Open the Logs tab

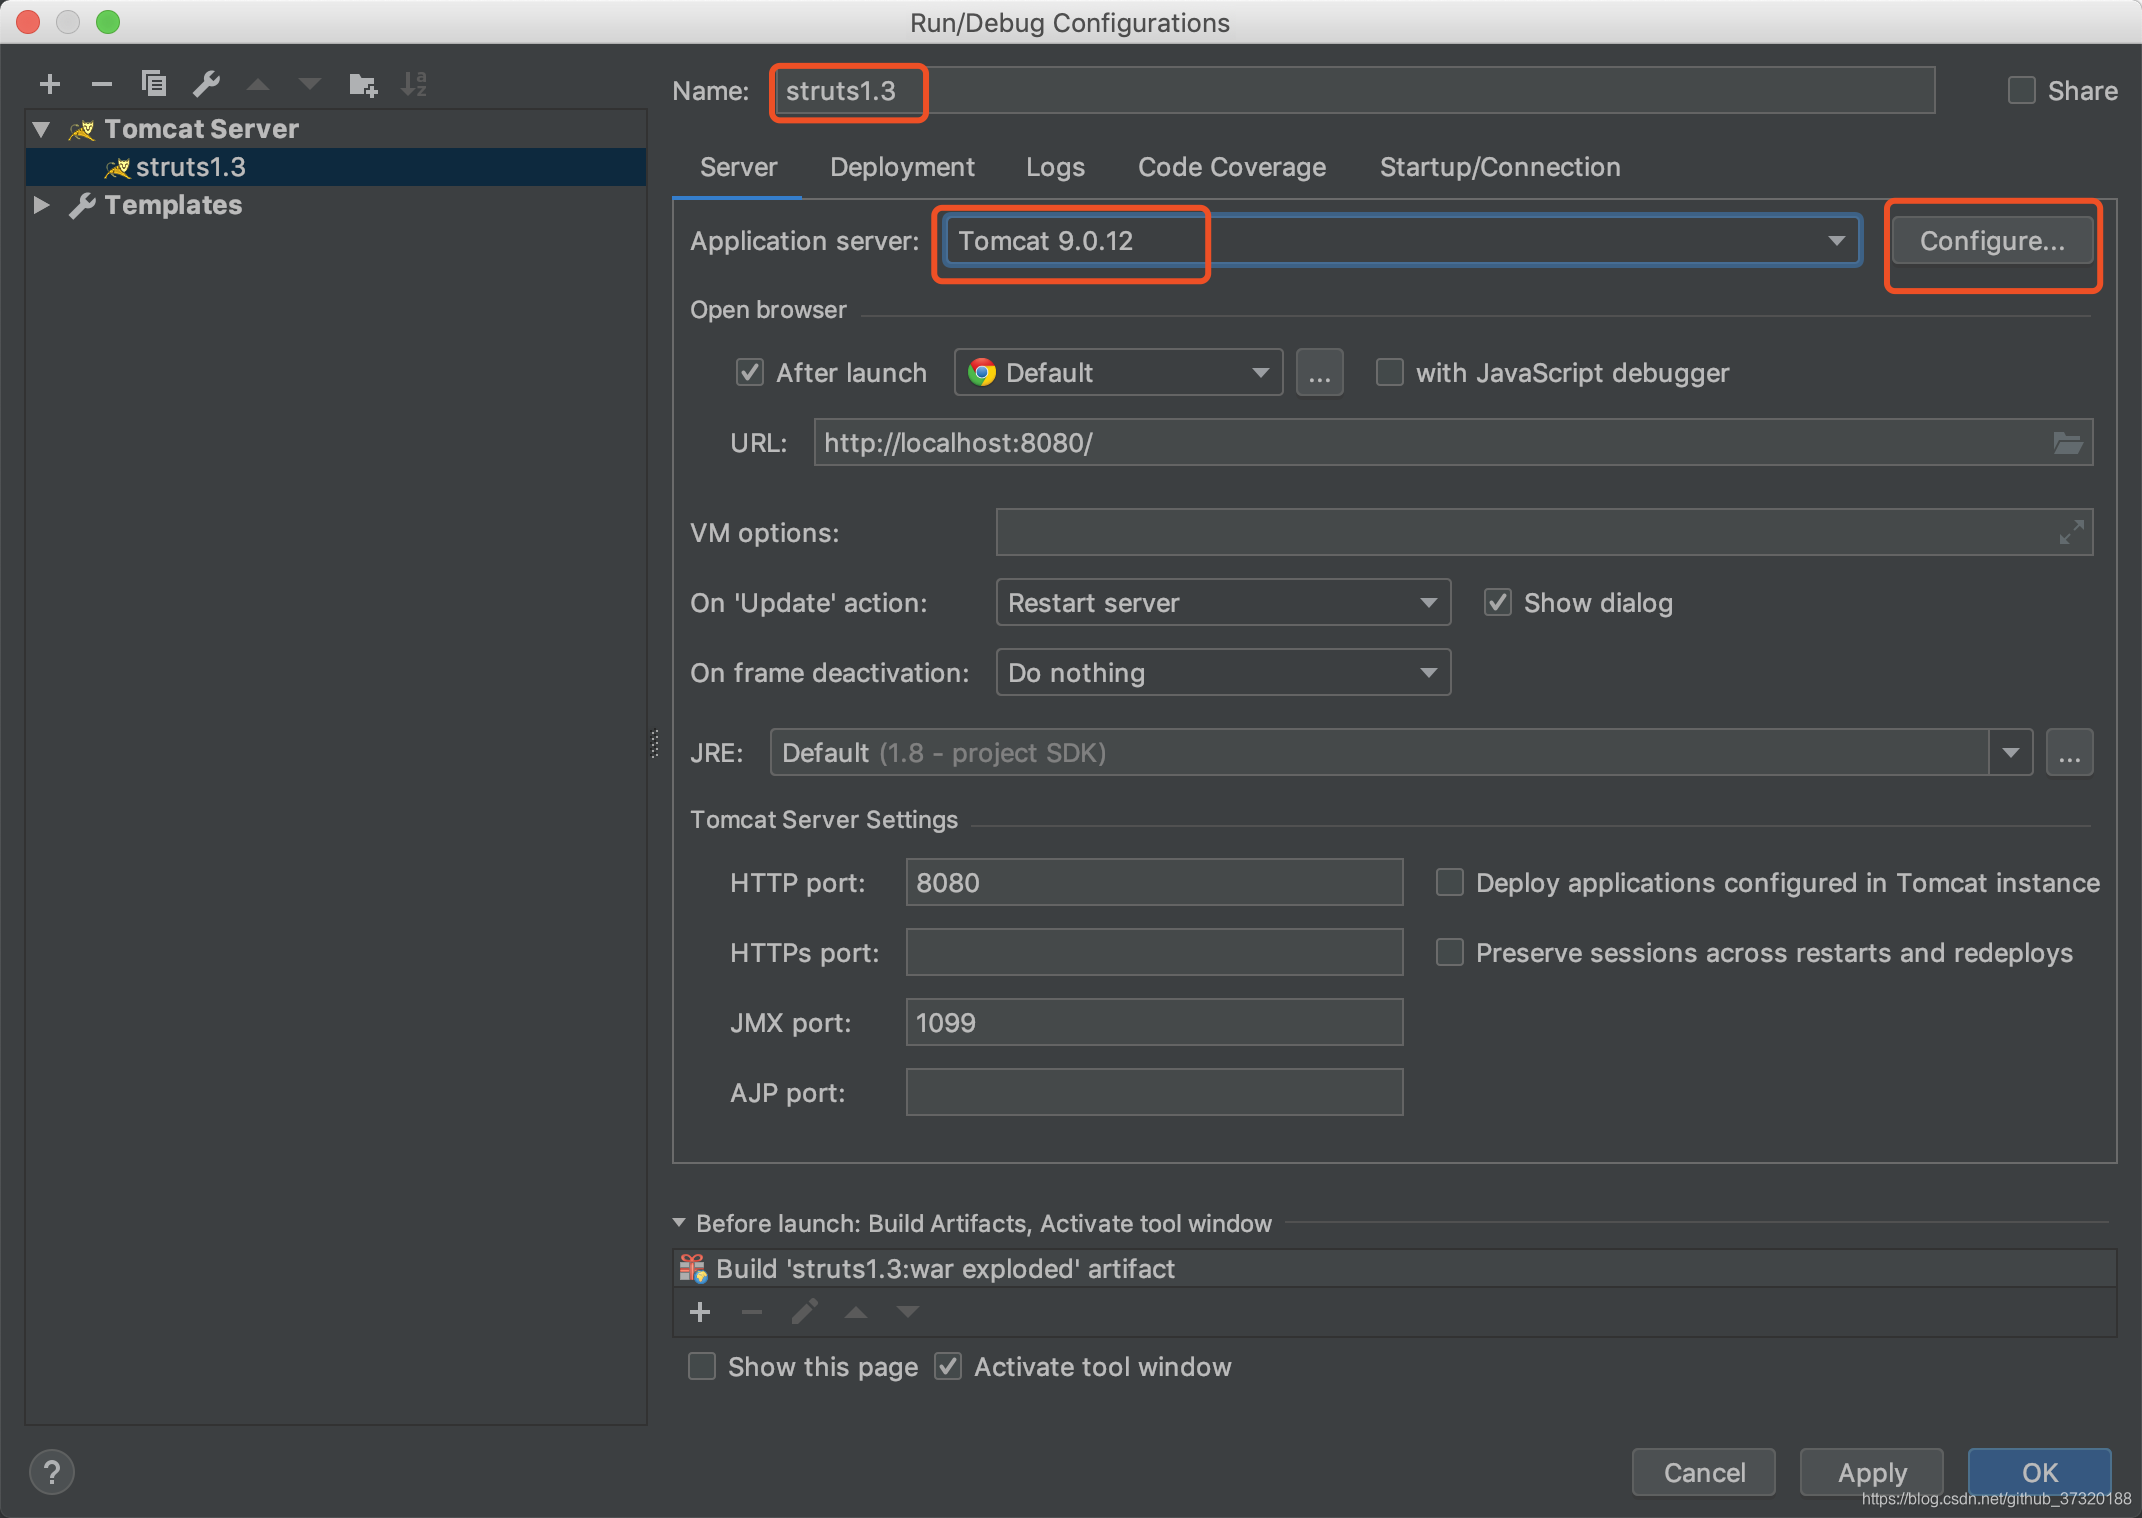(x=1055, y=168)
